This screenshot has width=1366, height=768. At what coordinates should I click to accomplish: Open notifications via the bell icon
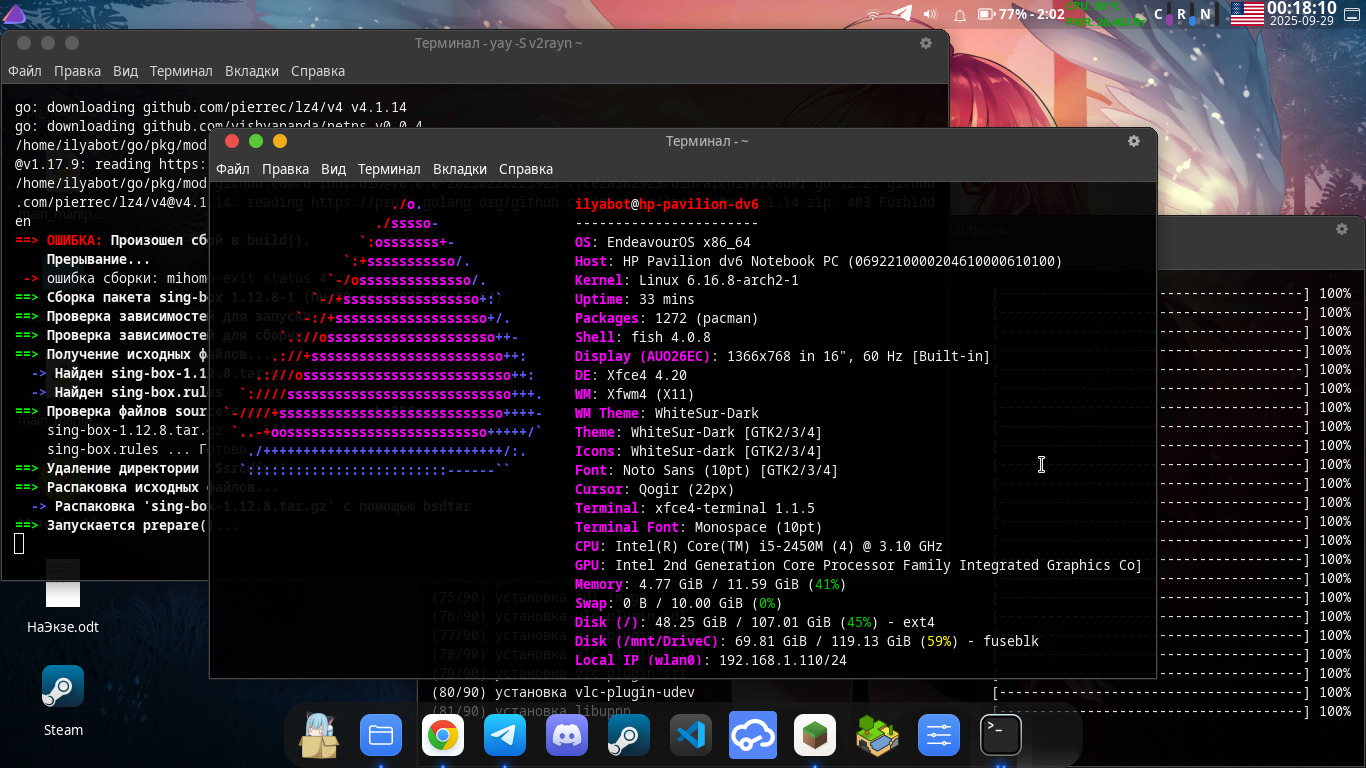coord(959,15)
